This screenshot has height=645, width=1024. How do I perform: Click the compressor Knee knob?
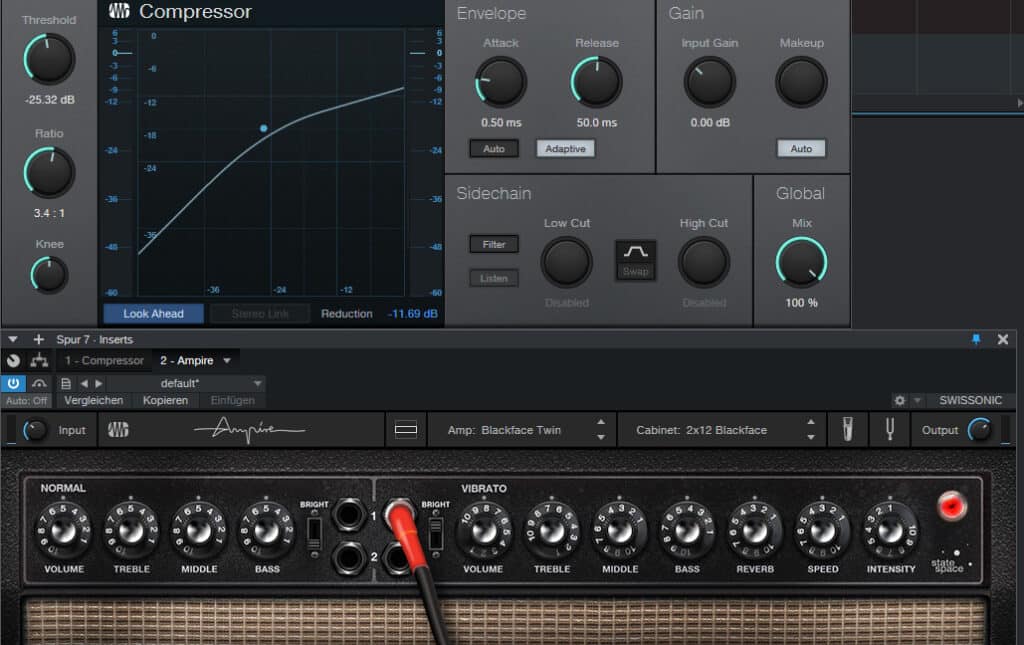49,275
